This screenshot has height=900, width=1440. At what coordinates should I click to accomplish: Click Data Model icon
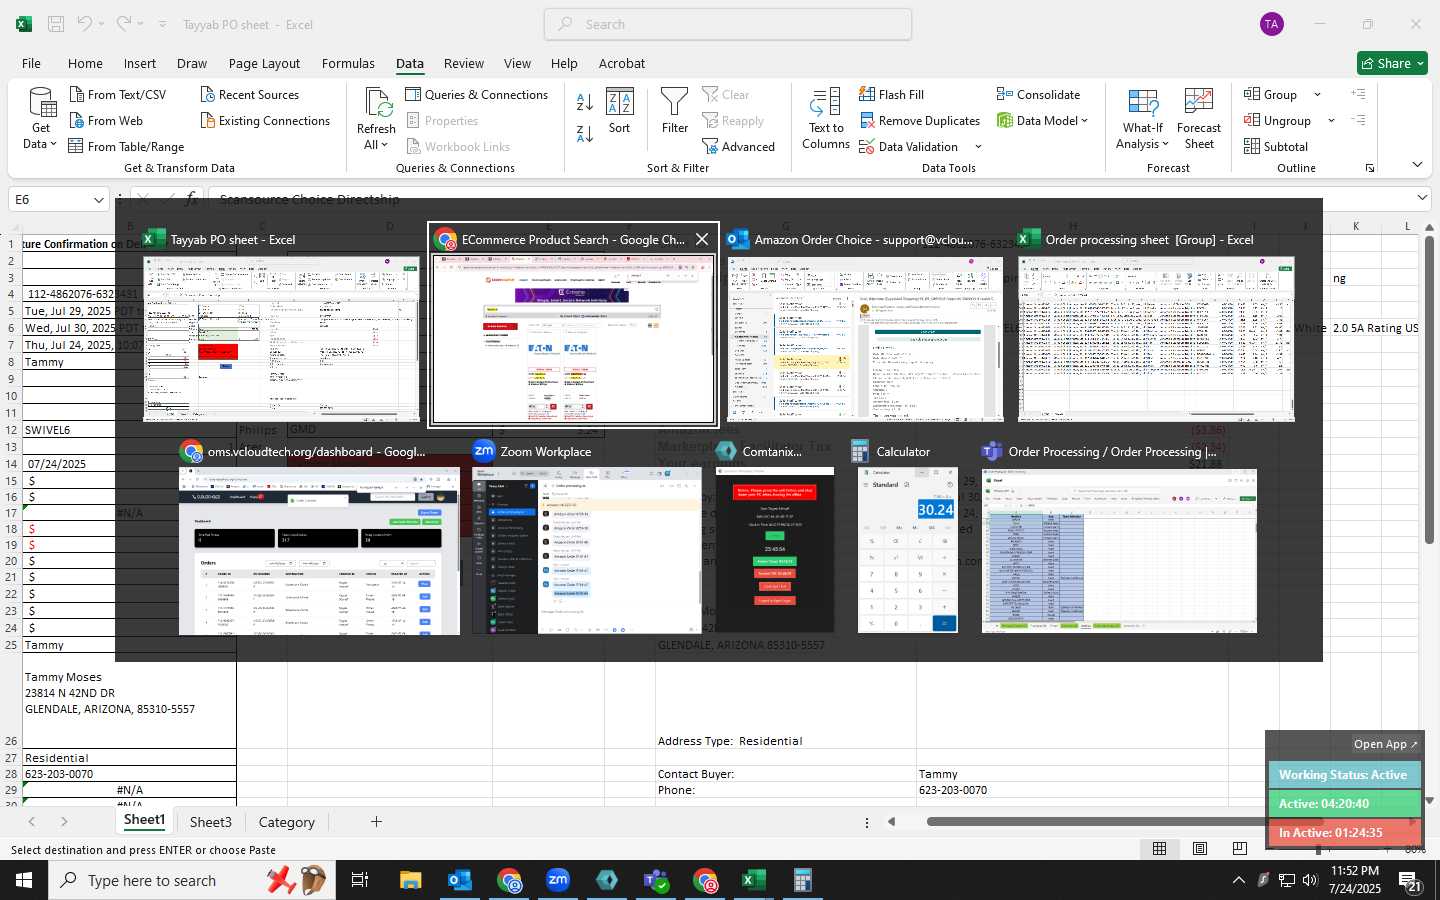[1005, 120]
